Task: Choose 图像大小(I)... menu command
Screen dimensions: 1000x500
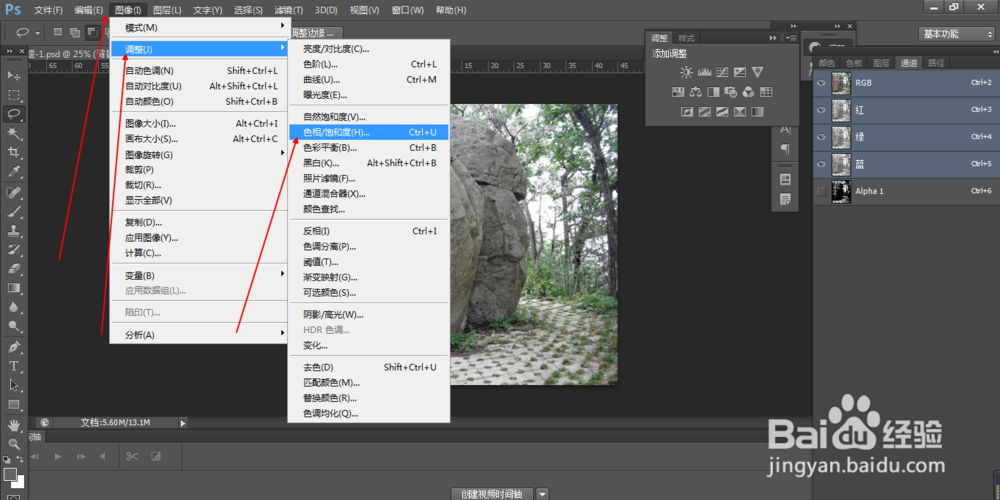Action: pos(200,123)
